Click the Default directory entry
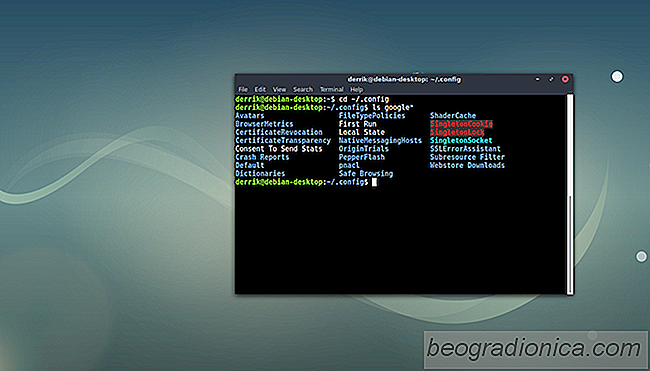 pos(249,165)
